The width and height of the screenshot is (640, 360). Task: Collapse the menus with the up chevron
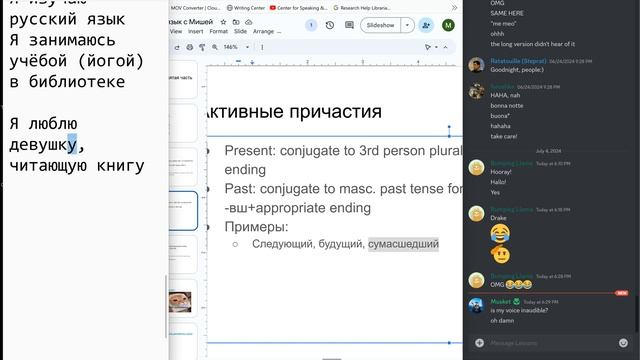(x=446, y=47)
